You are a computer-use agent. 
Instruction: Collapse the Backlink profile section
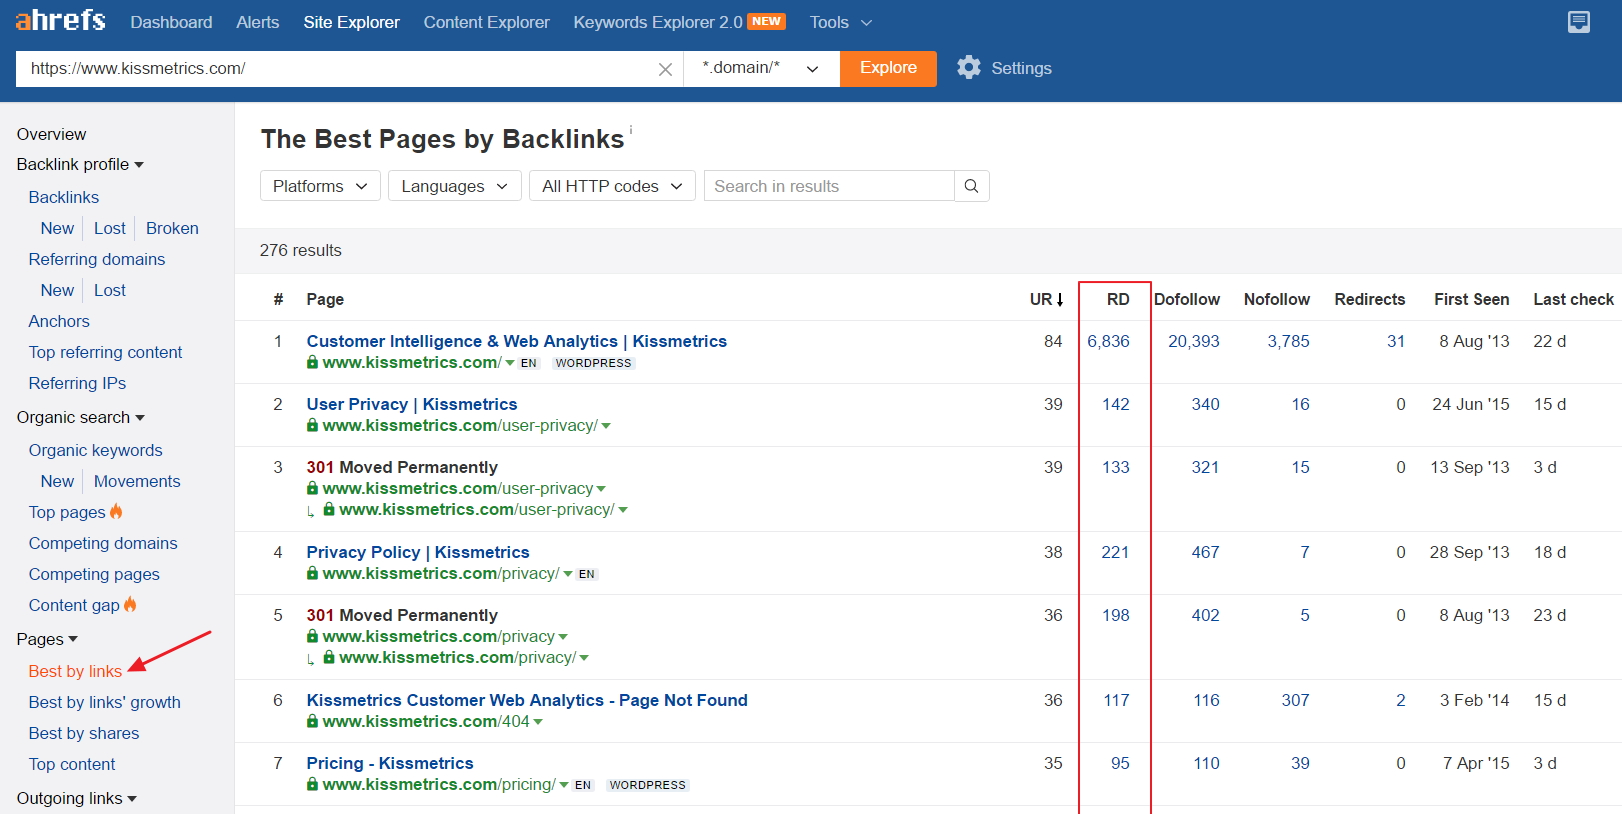coord(80,164)
